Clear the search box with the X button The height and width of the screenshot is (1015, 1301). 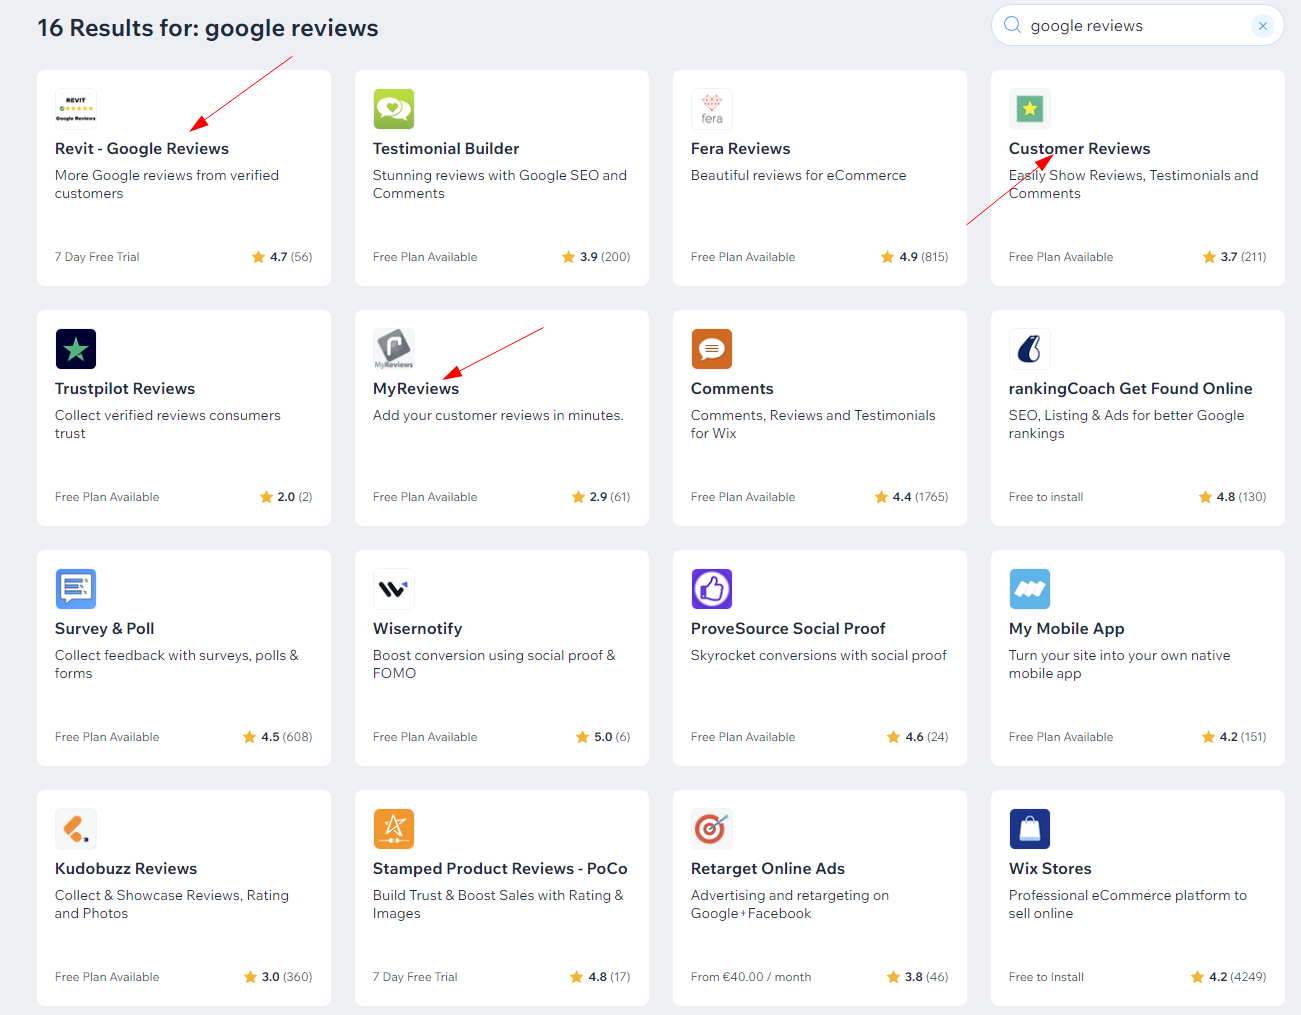1263,26
